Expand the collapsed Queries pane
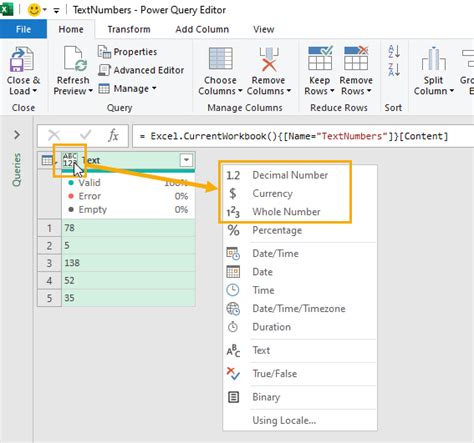This screenshot has width=474, height=443. pyautogui.click(x=17, y=135)
